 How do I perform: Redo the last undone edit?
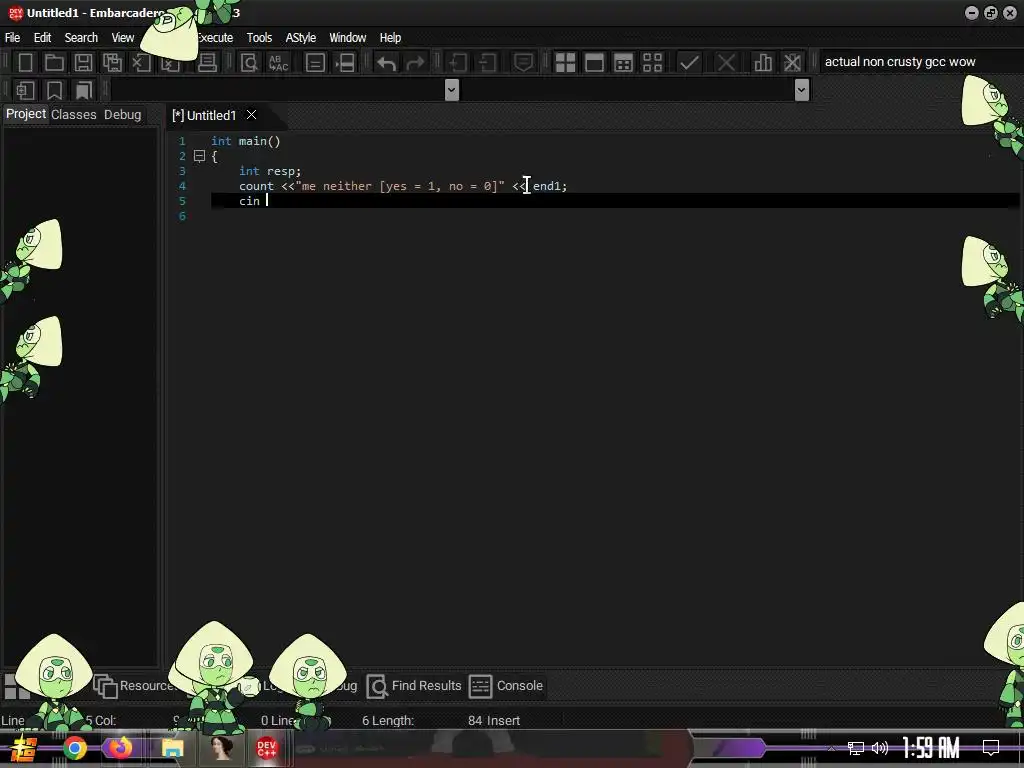(x=415, y=63)
